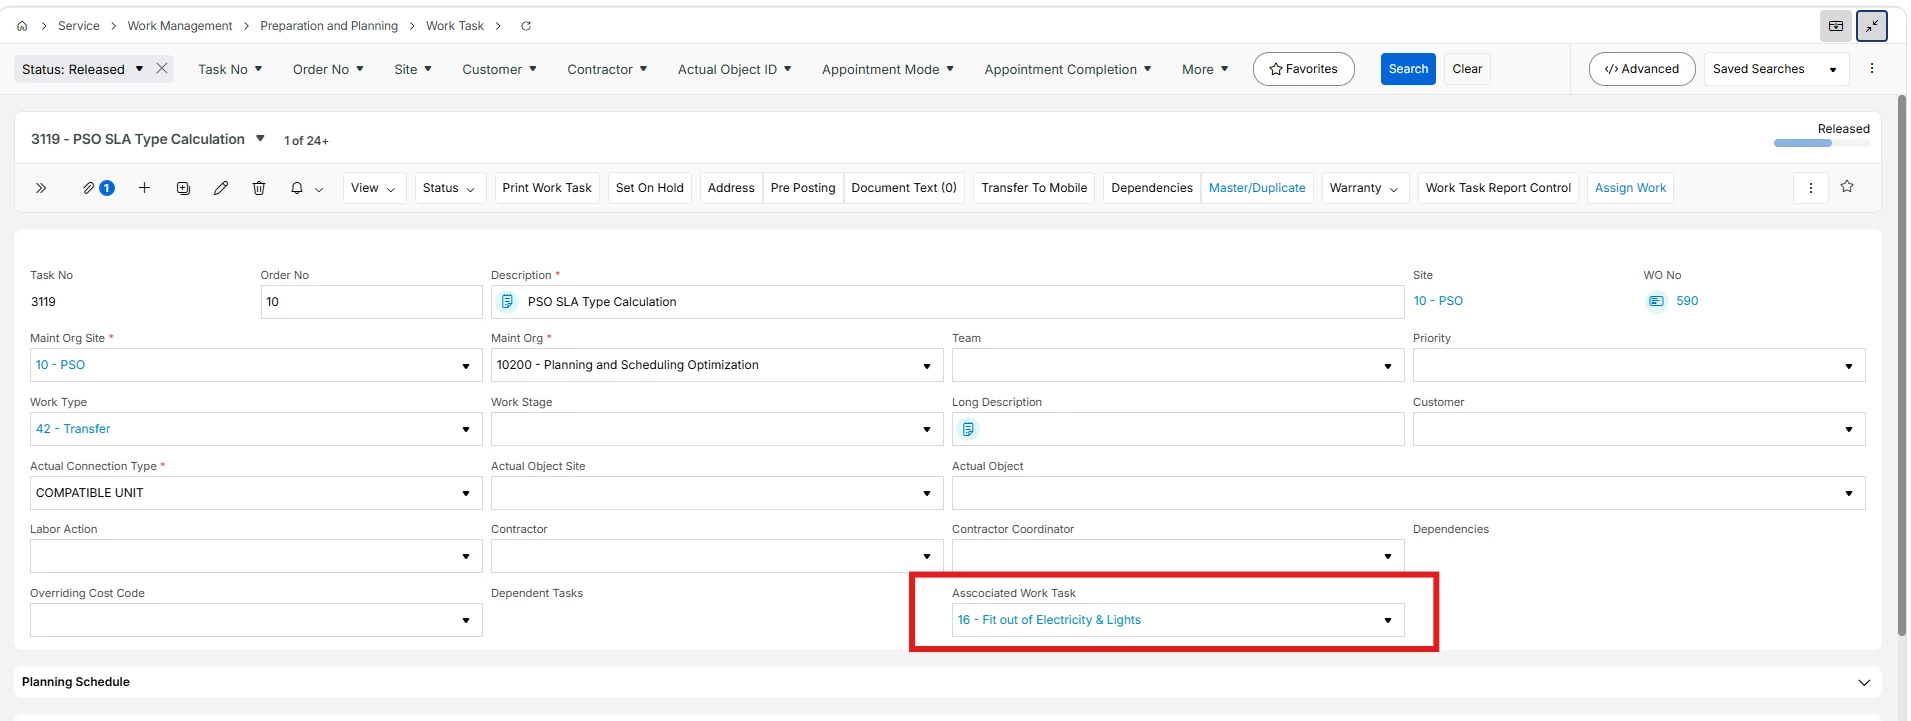Open the Contractor filter dropdown
Viewport: 1911px width, 721px height.
point(607,69)
